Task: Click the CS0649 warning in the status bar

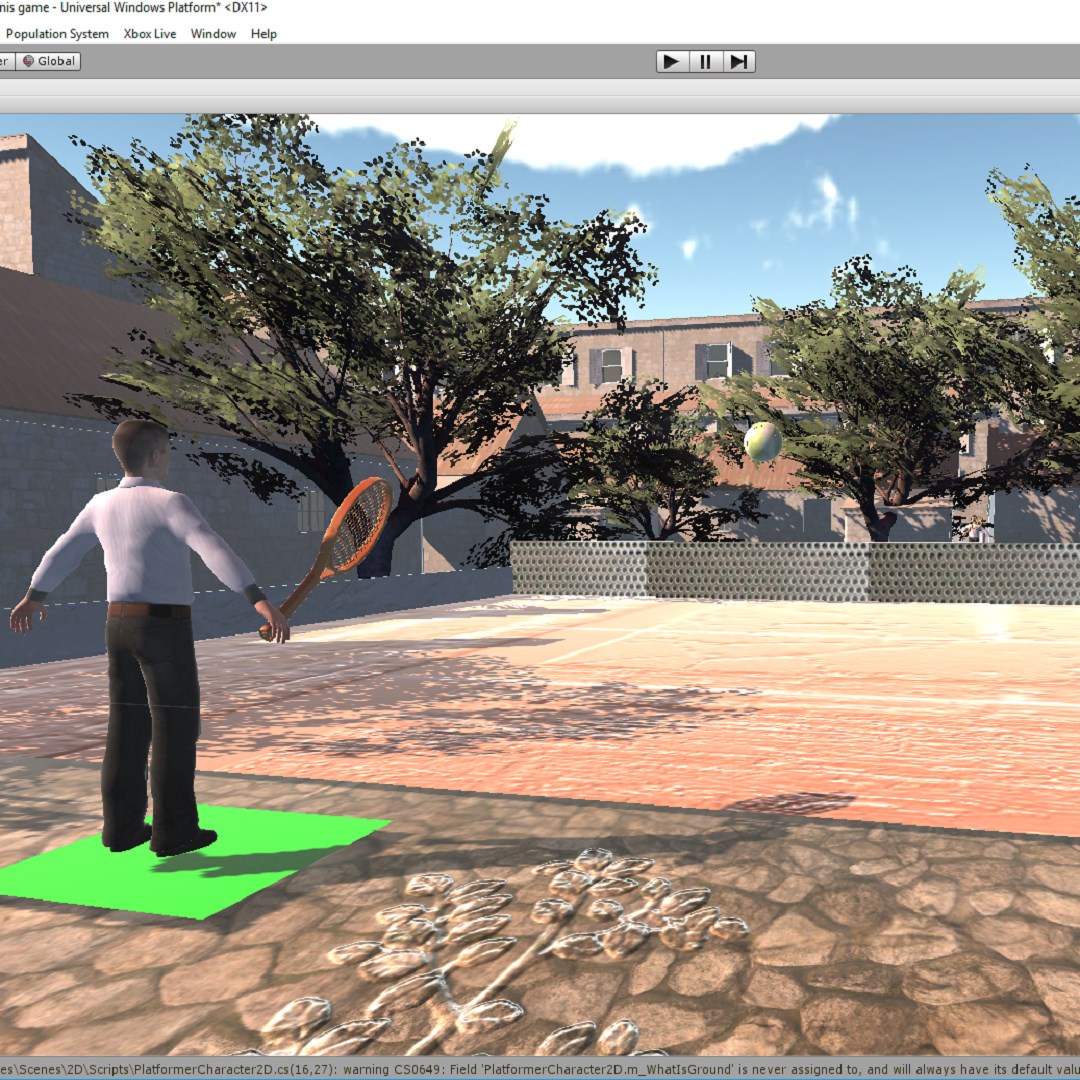Action: pos(540,1069)
